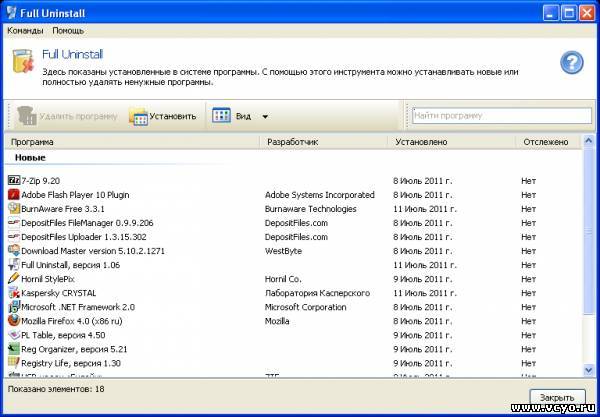The width and height of the screenshot is (600, 417).
Task: Click the BurnAware Free icon
Action: click(14, 208)
